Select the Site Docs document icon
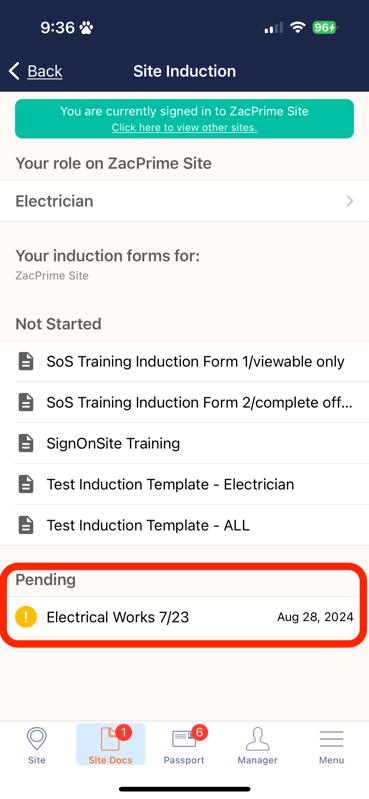Viewport: 369px width, 799px height. [110, 739]
